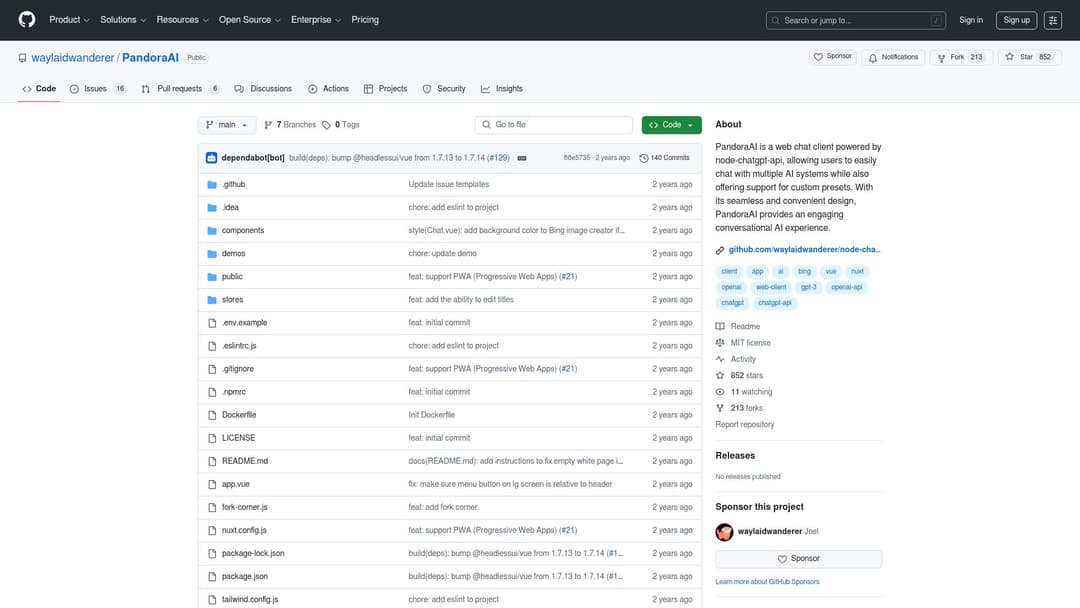This screenshot has width=1080, height=608.
Task: Open the .eslintrc.js file
Action: [x=239, y=346]
